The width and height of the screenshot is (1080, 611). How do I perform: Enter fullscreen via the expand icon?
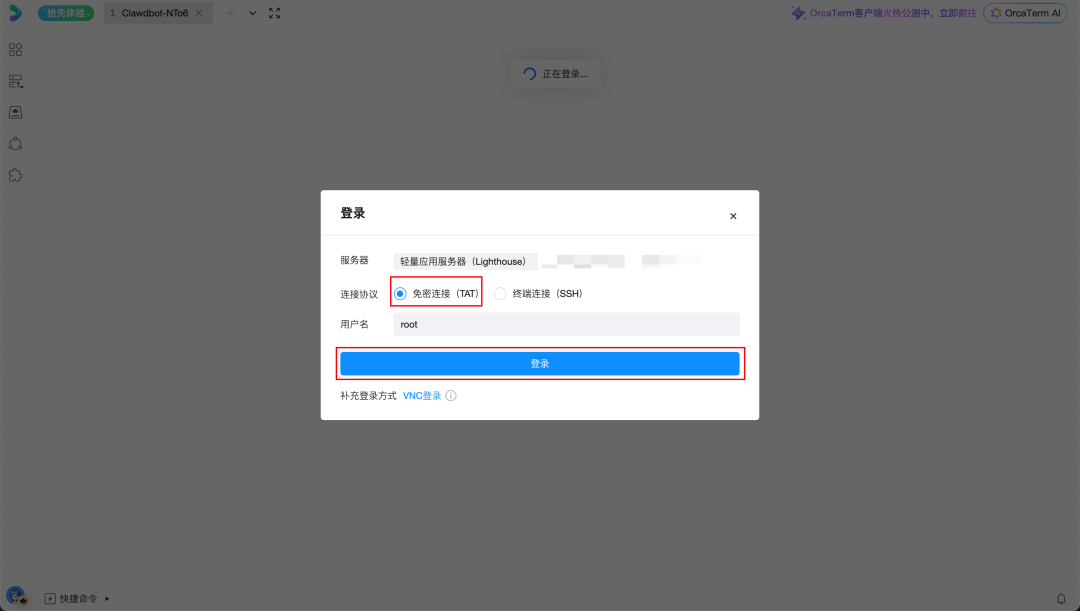274,13
